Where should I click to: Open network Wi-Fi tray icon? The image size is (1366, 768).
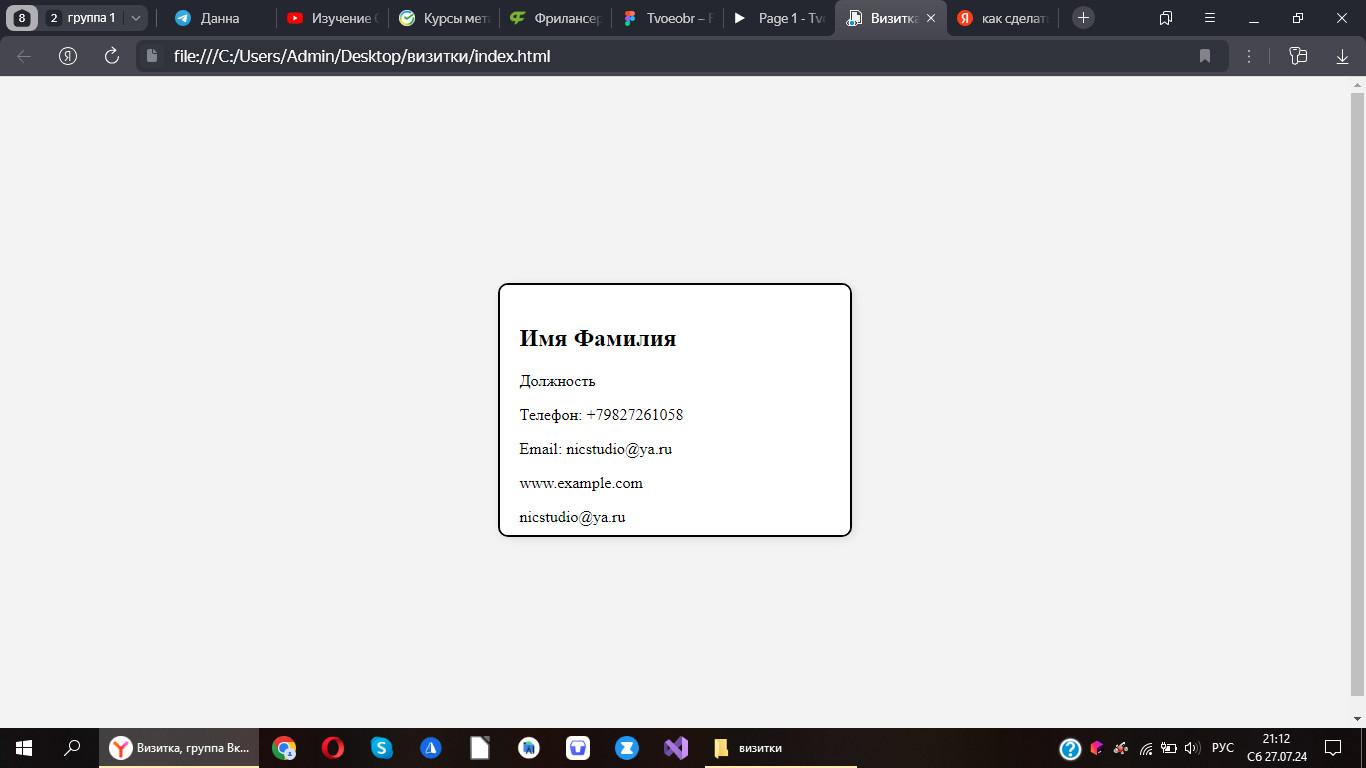(1146, 748)
